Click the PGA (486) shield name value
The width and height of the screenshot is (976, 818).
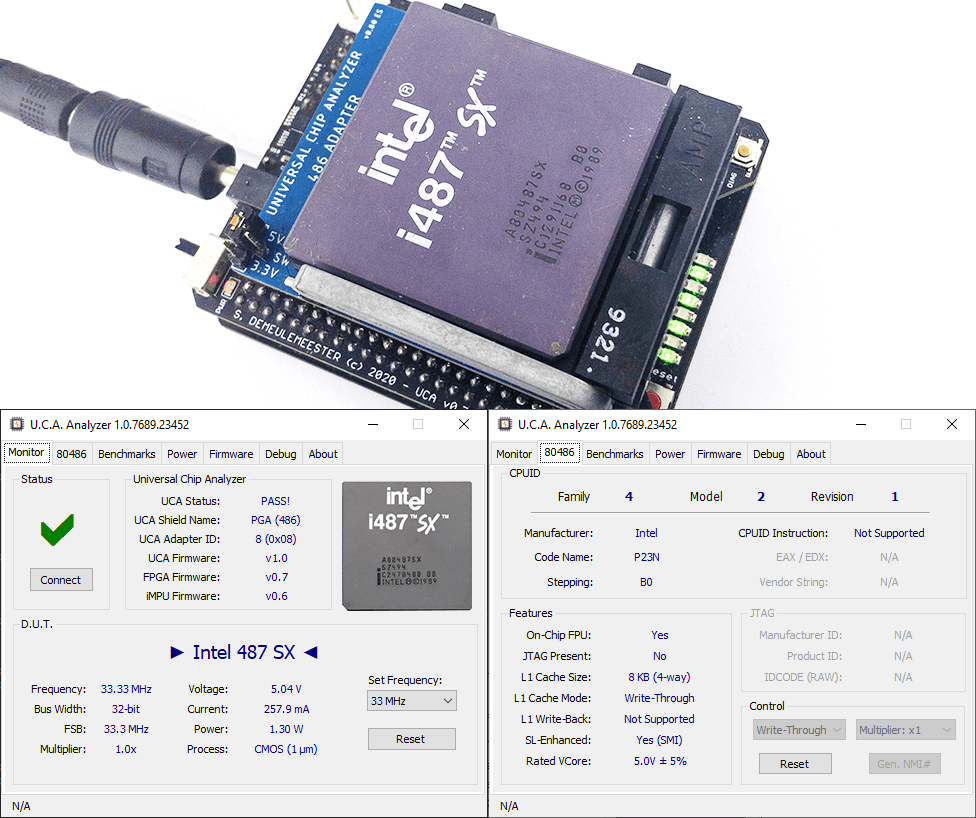point(276,520)
